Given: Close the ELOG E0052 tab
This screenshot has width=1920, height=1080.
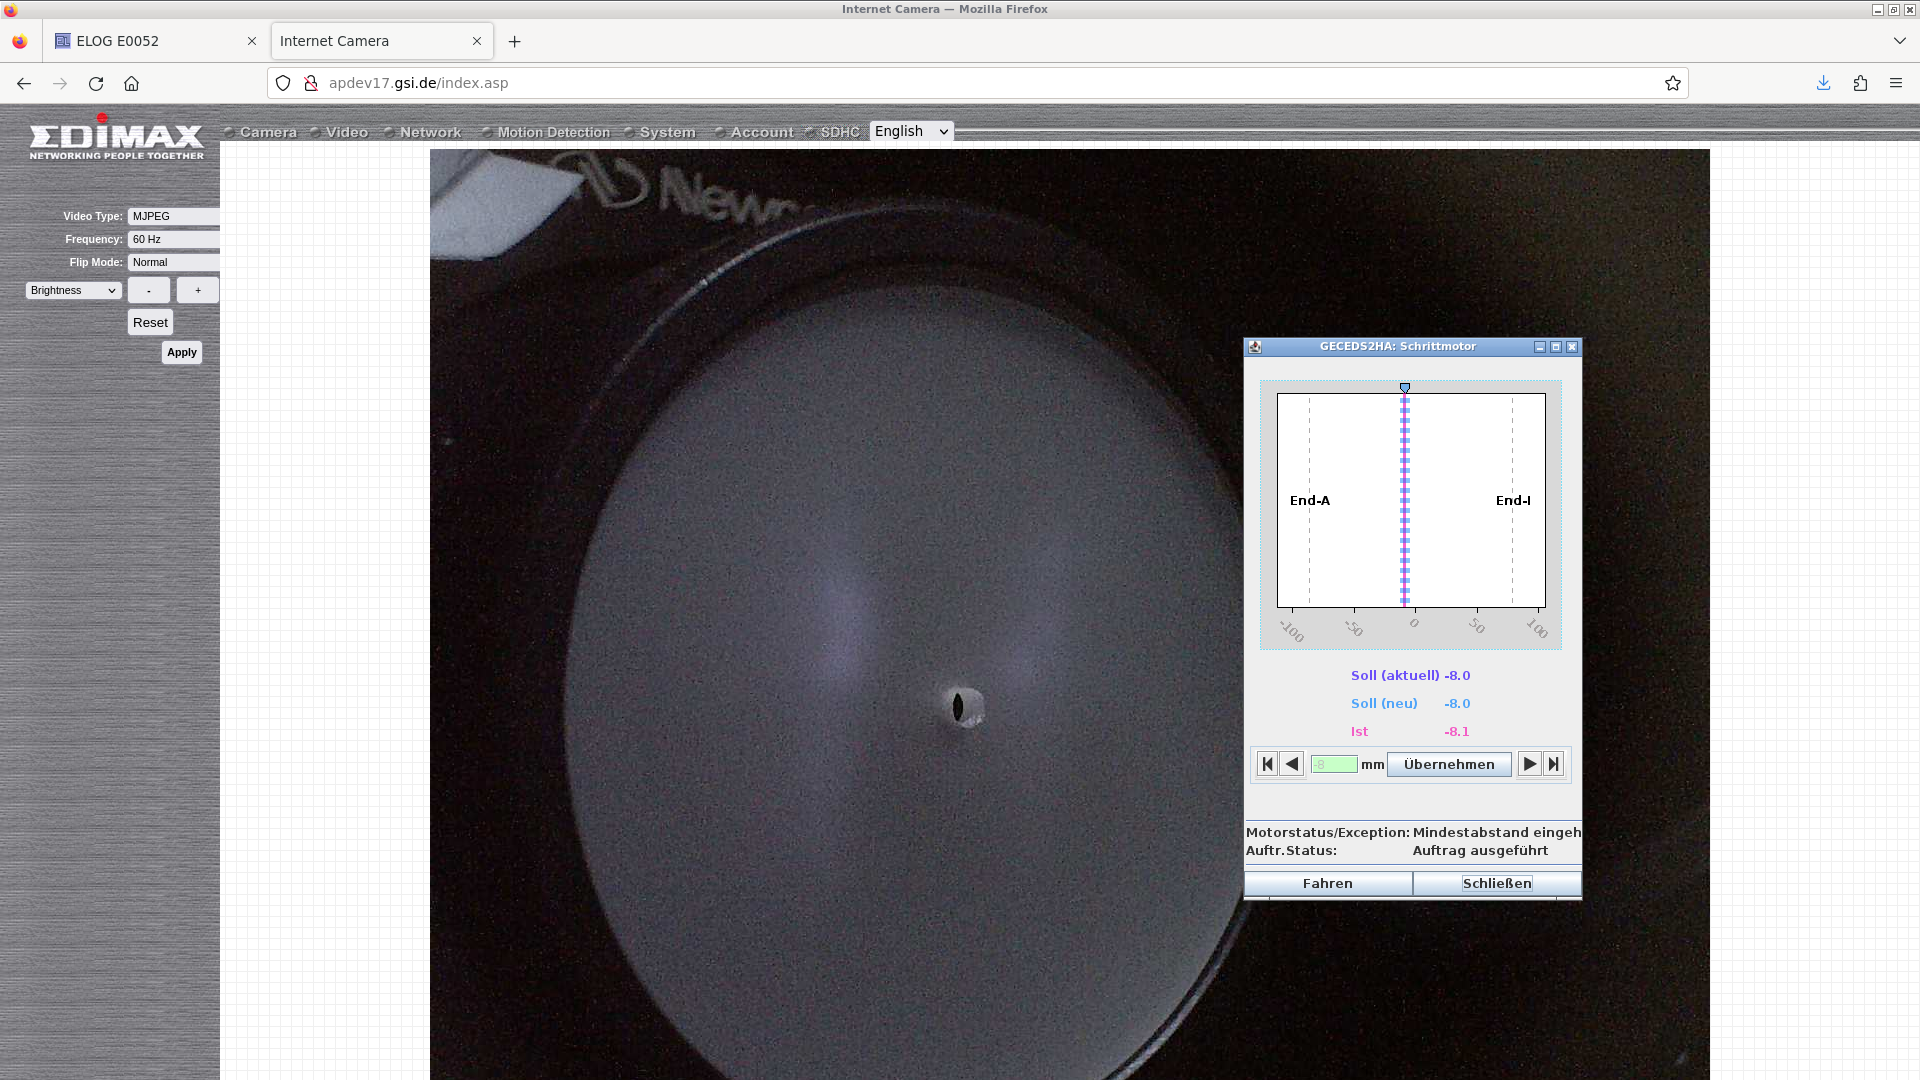Looking at the screenshot, I should (x=252, y=41).
